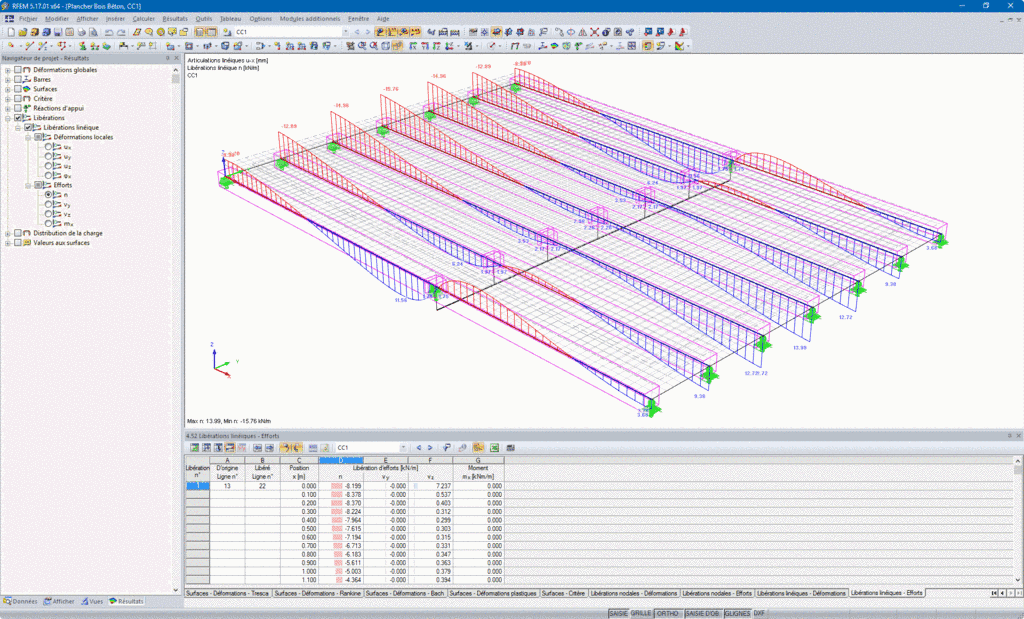Pin the project navigator panel
The height and width of the screenshot is (619, 1024).
pyautogui.click(x=167, y=58)
